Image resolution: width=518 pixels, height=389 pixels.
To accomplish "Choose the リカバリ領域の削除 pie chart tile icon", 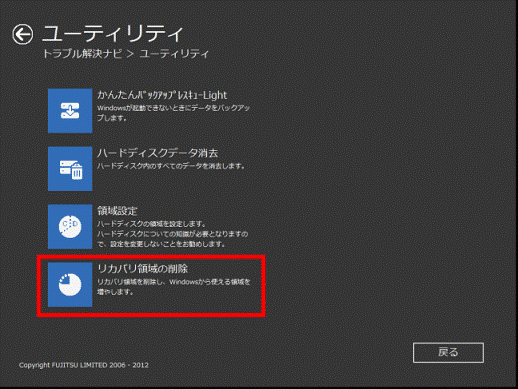I will (70, 284).
